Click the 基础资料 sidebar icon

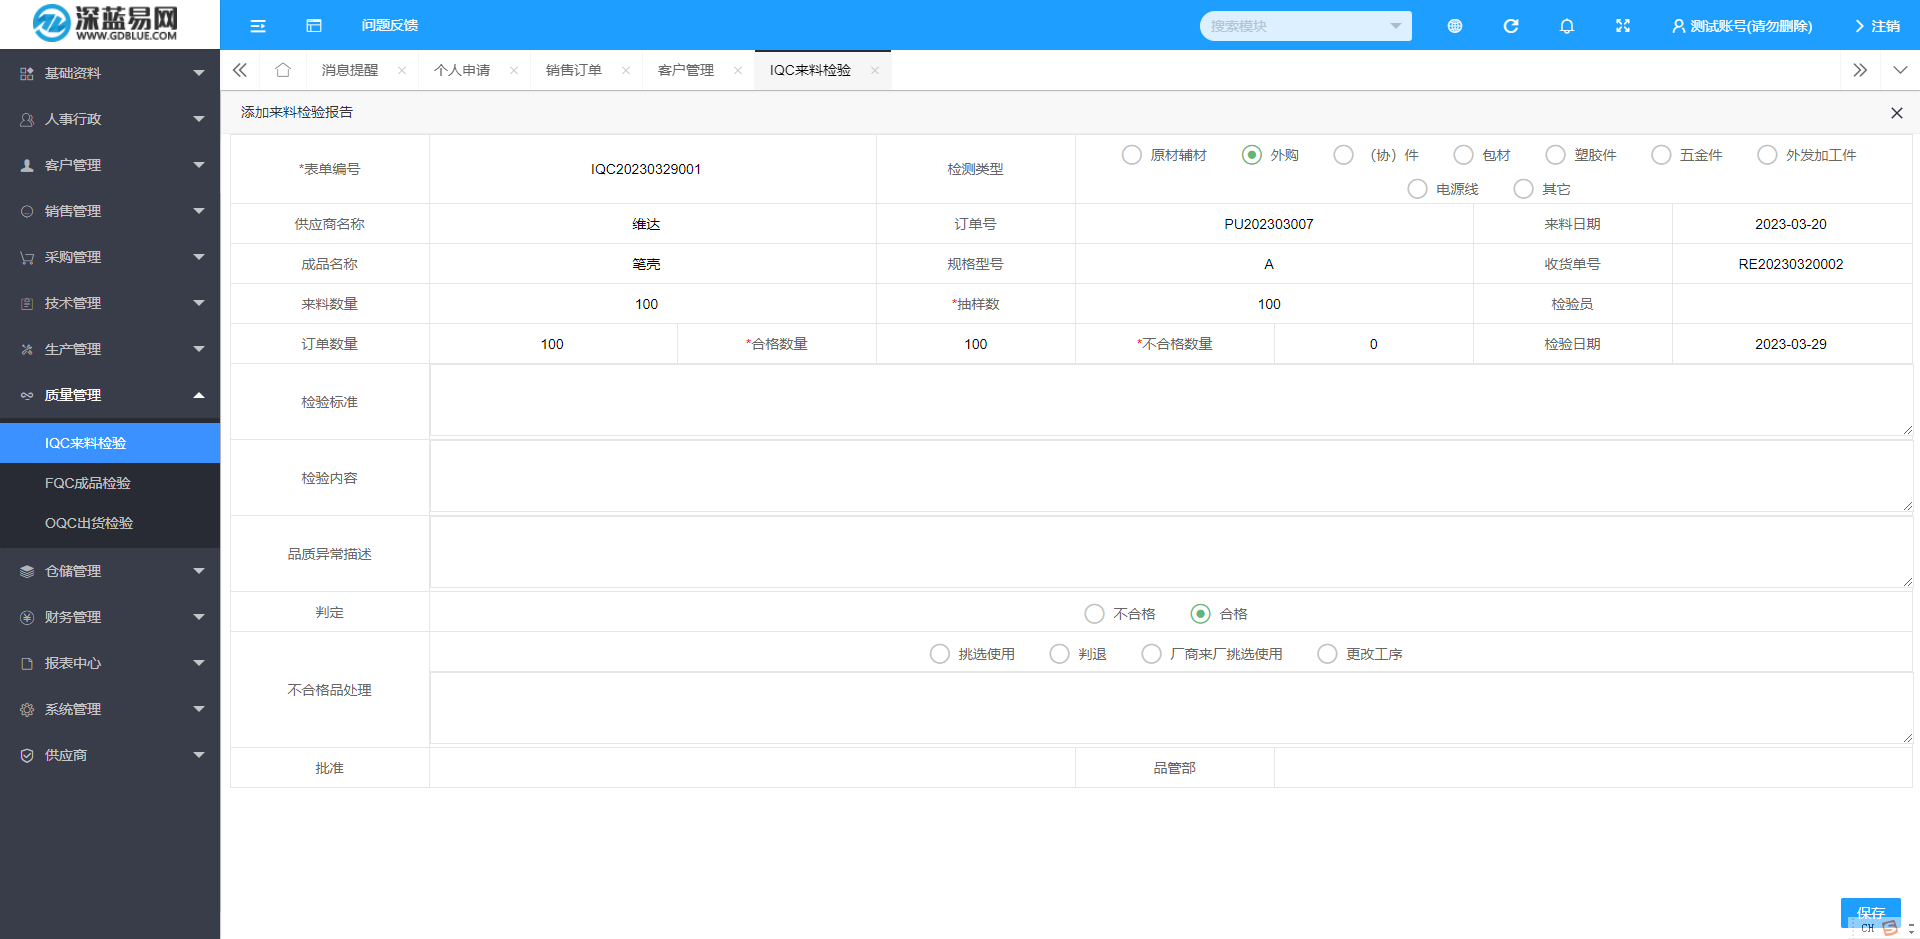(x=27, y=73)
